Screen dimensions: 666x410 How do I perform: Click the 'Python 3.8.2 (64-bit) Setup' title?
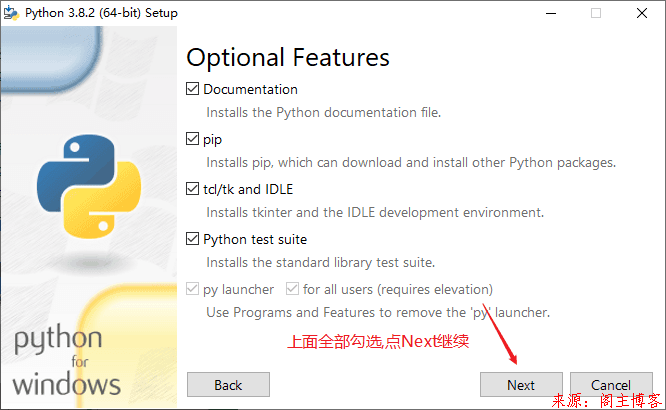[x=101, y=13]
